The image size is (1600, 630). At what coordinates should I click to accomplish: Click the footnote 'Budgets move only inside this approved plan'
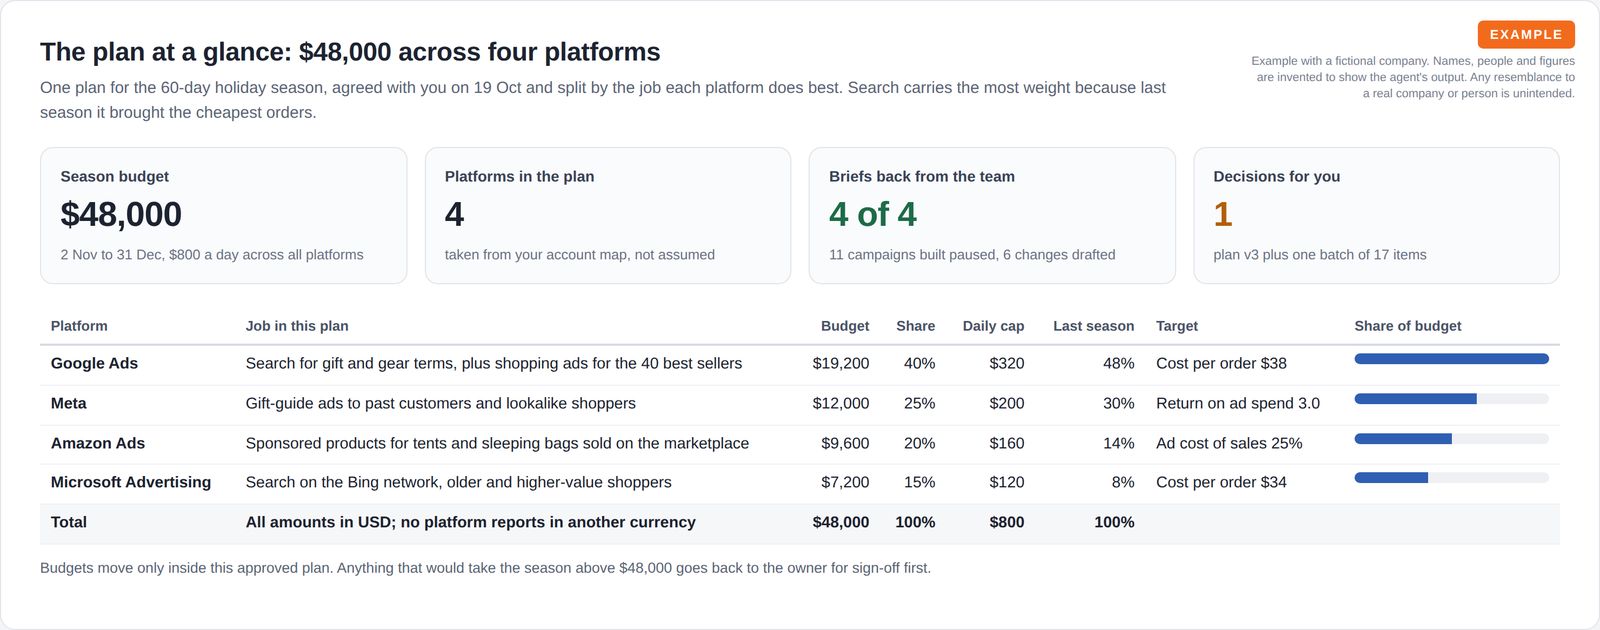485,568
